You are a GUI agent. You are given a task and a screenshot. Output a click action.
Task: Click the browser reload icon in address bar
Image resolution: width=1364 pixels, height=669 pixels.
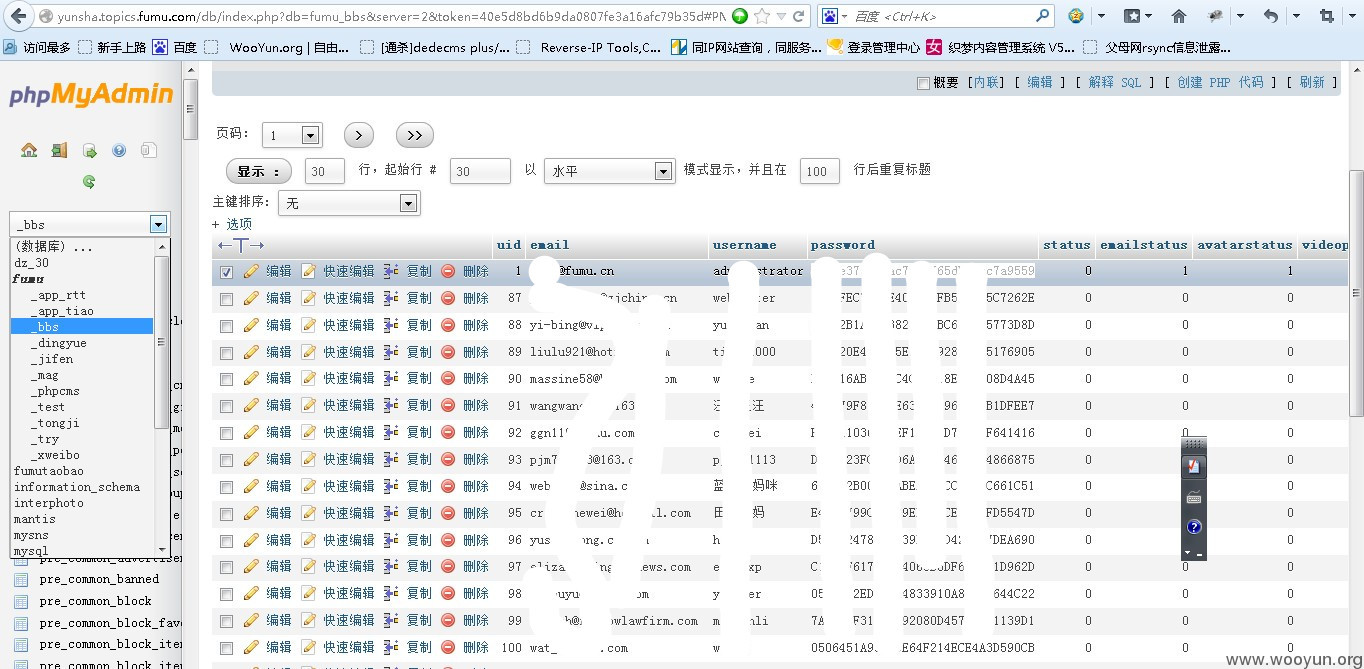(x=800, y=16)
